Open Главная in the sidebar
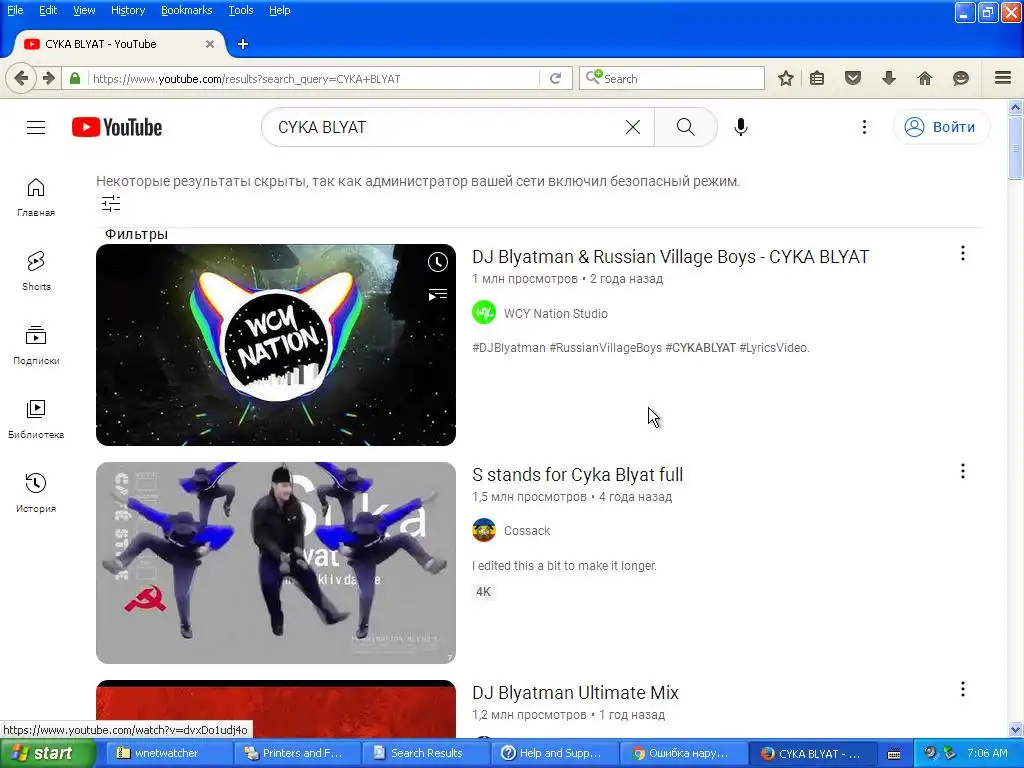Screen dimensions: 1024x768 click(36, 197)
